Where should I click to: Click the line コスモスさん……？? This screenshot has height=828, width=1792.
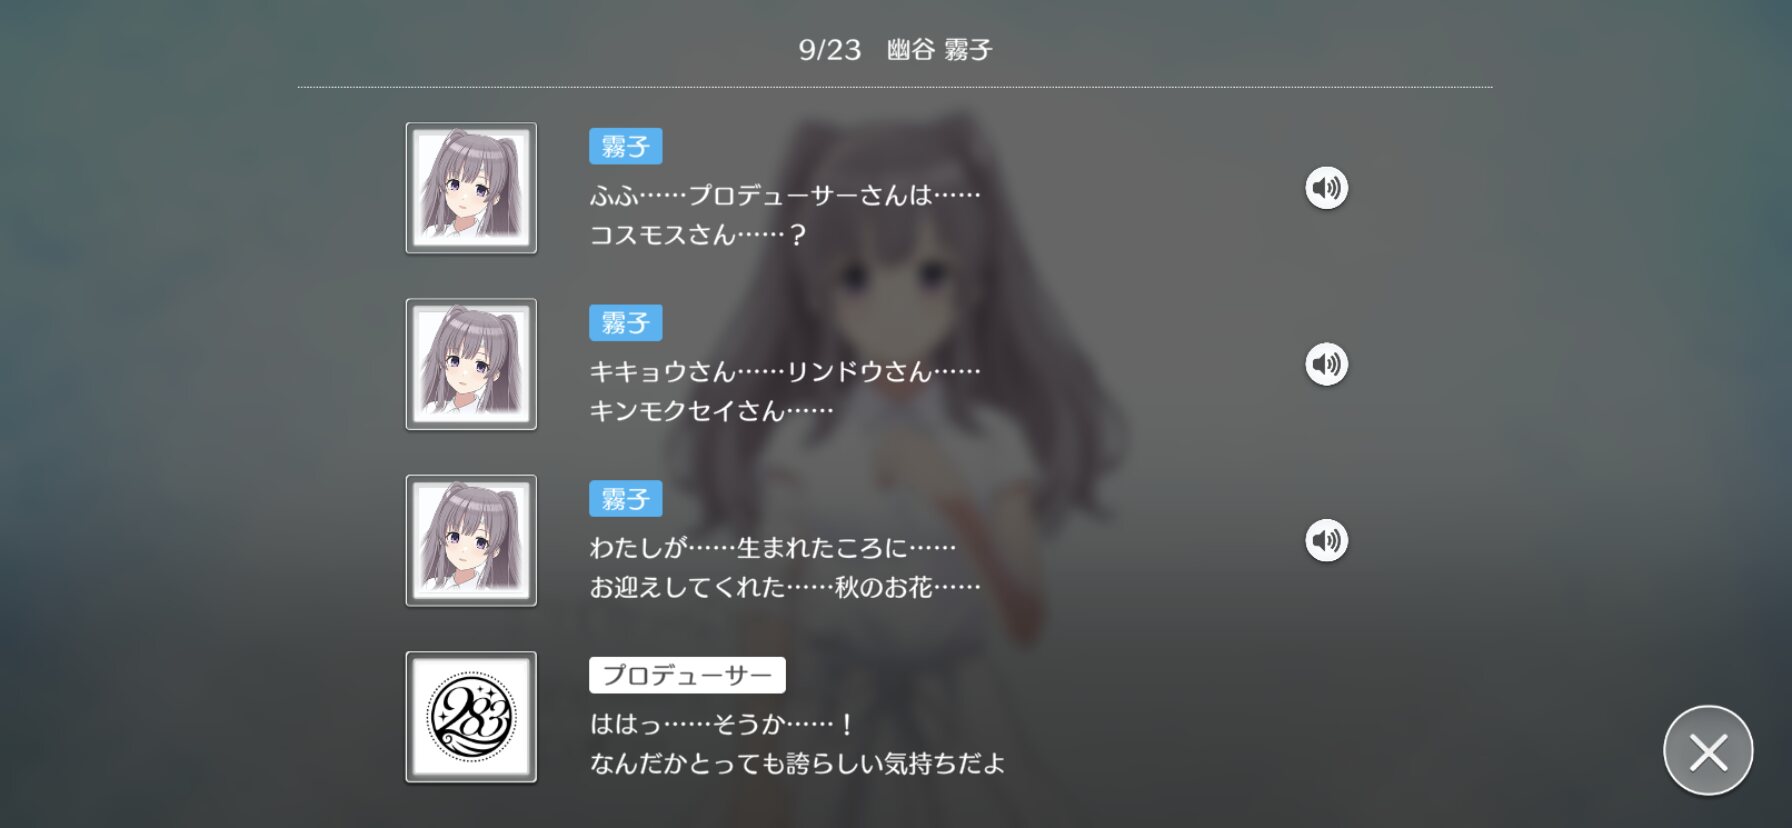coord(698,235)
